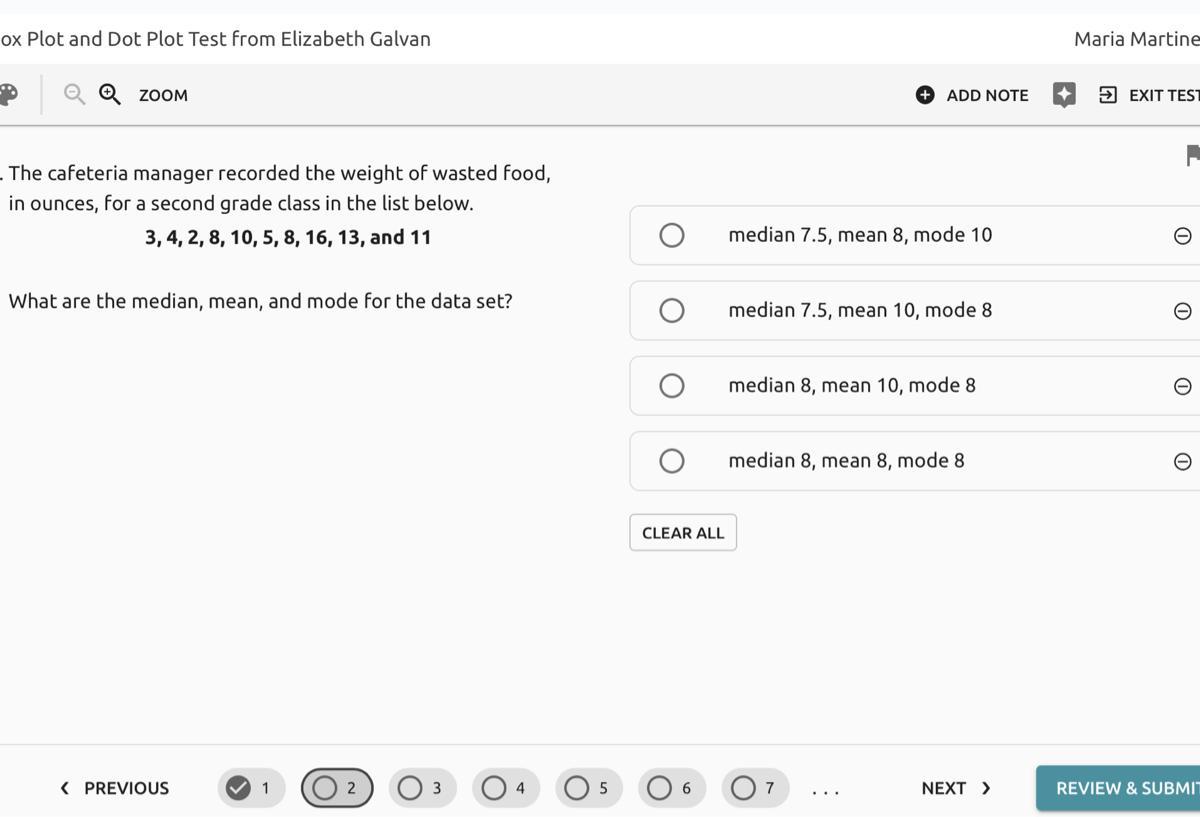Go to the next question

point(955,788)
